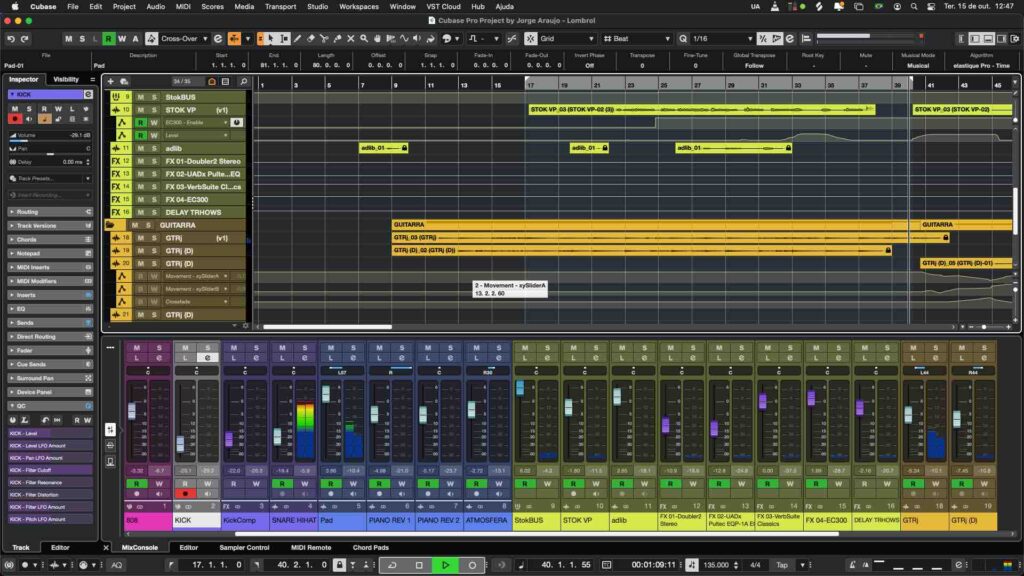Open the Grid snap type dropdown
This screenshot has height=576, width=1024.
(x=566, y=39)
